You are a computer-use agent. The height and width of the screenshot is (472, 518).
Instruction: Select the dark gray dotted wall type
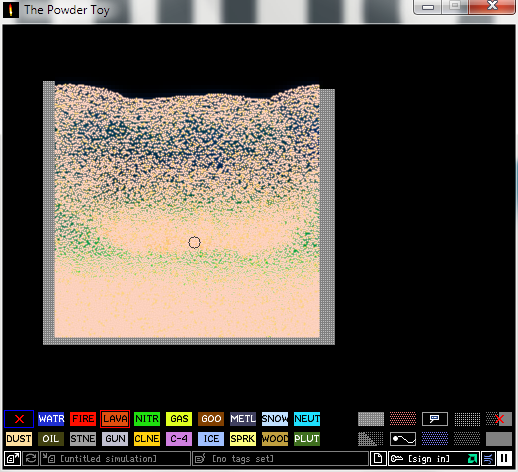tap(467, 439)
